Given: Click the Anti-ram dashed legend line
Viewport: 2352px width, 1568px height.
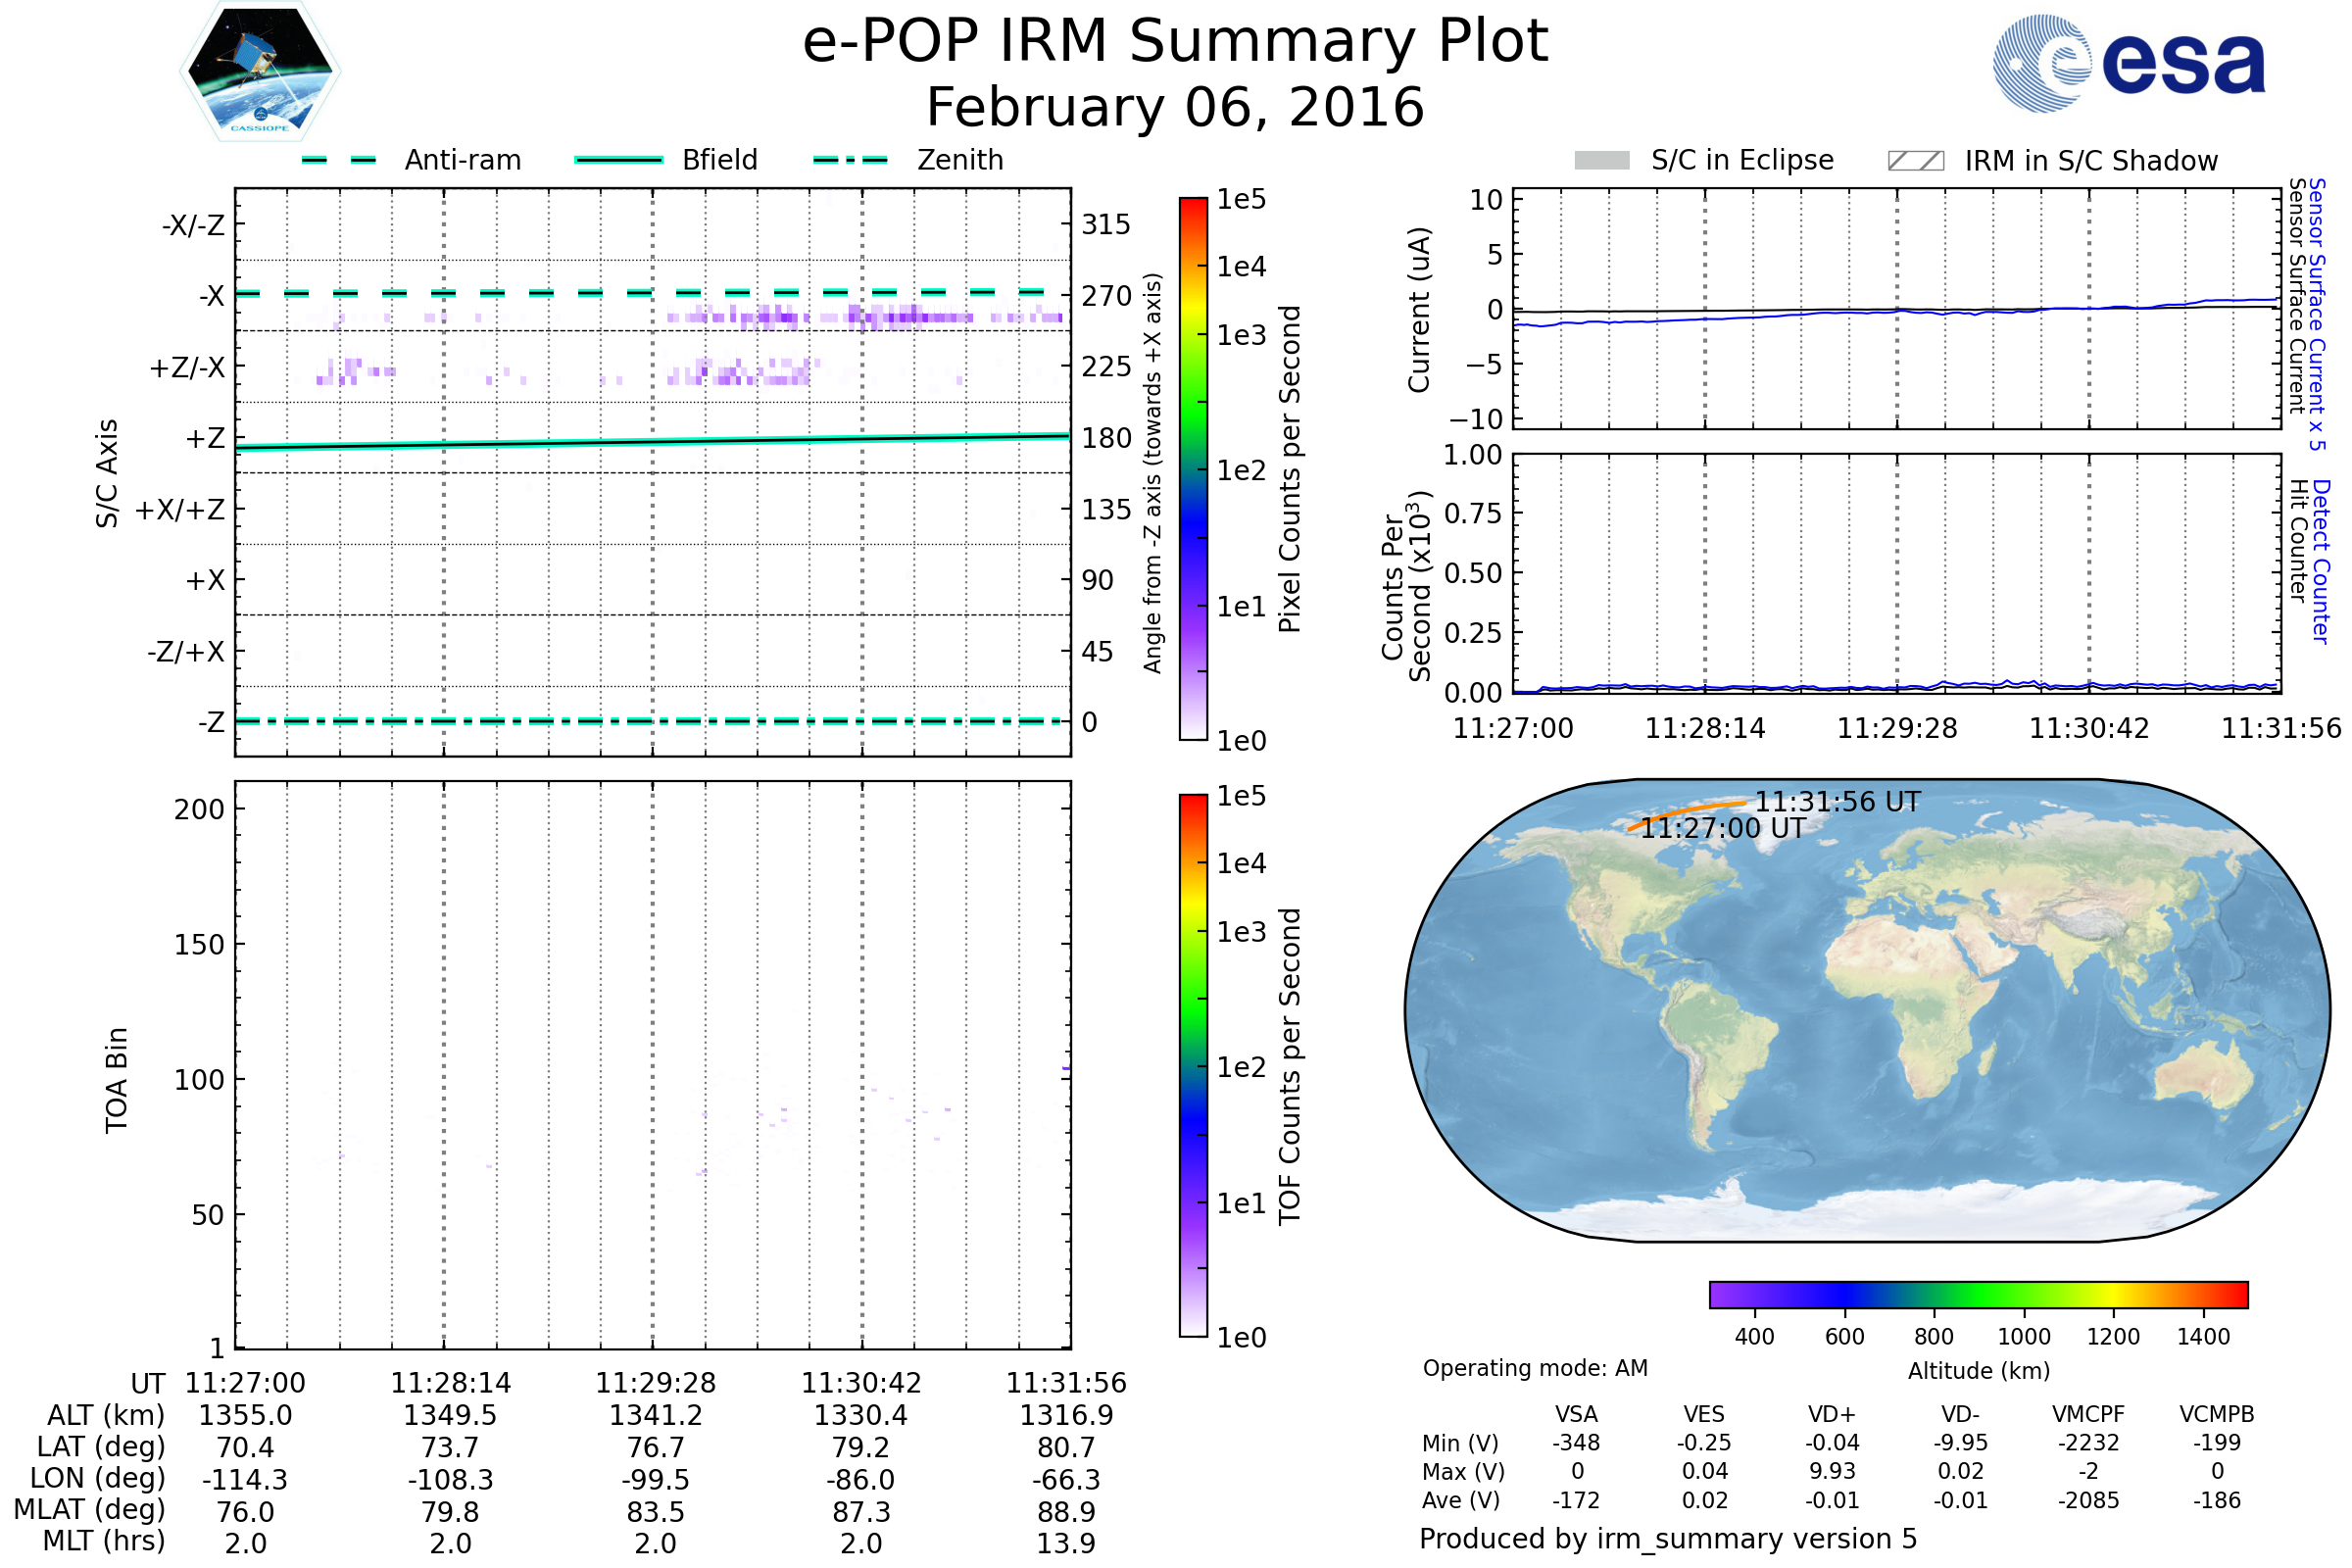Looking at the screenshot, I should pos(339,160).
